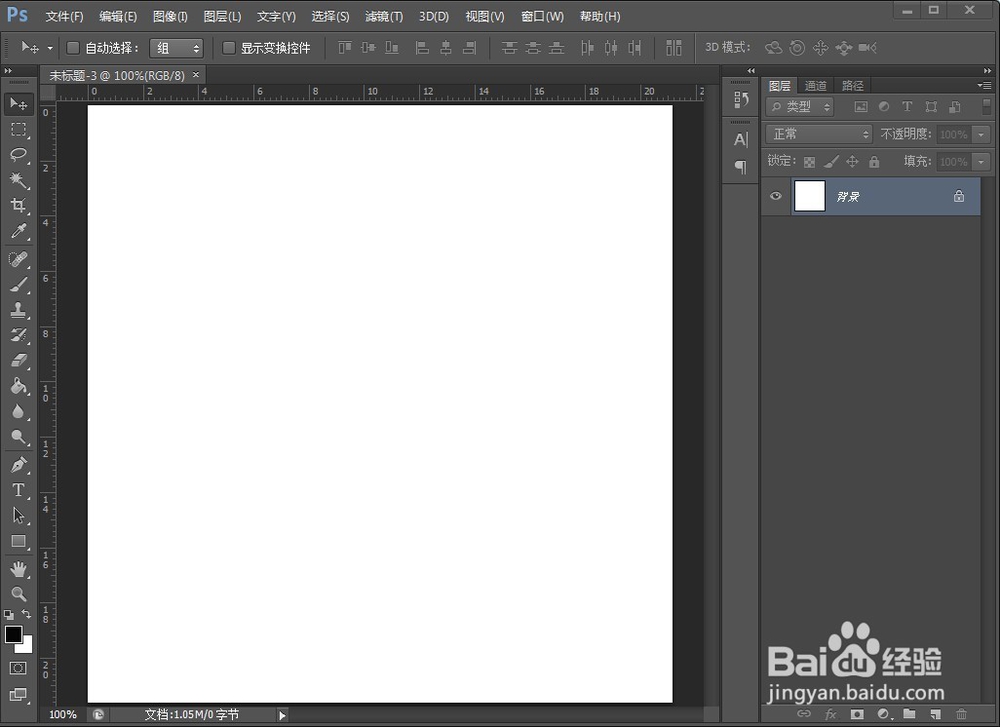Select the Dodge tool

18,437
